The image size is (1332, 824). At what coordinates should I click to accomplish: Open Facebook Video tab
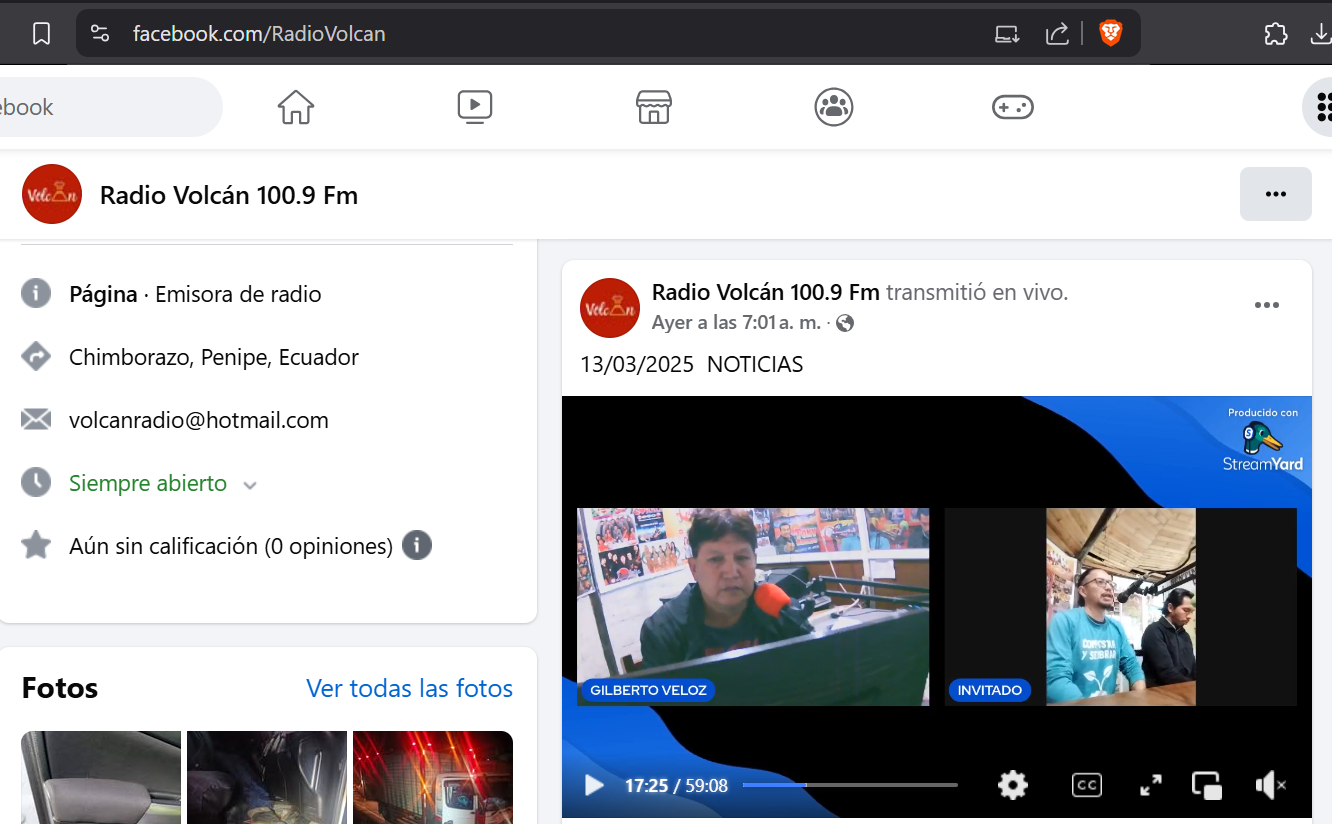pos(474,107)
